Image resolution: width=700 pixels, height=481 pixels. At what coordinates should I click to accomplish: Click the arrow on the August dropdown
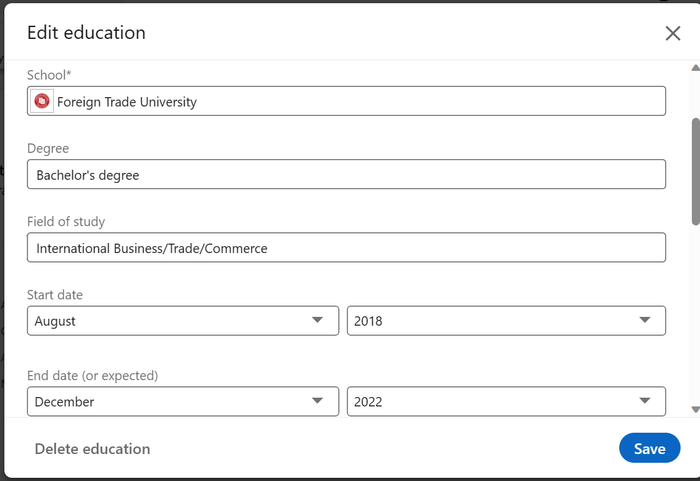(x=317, y=320)
